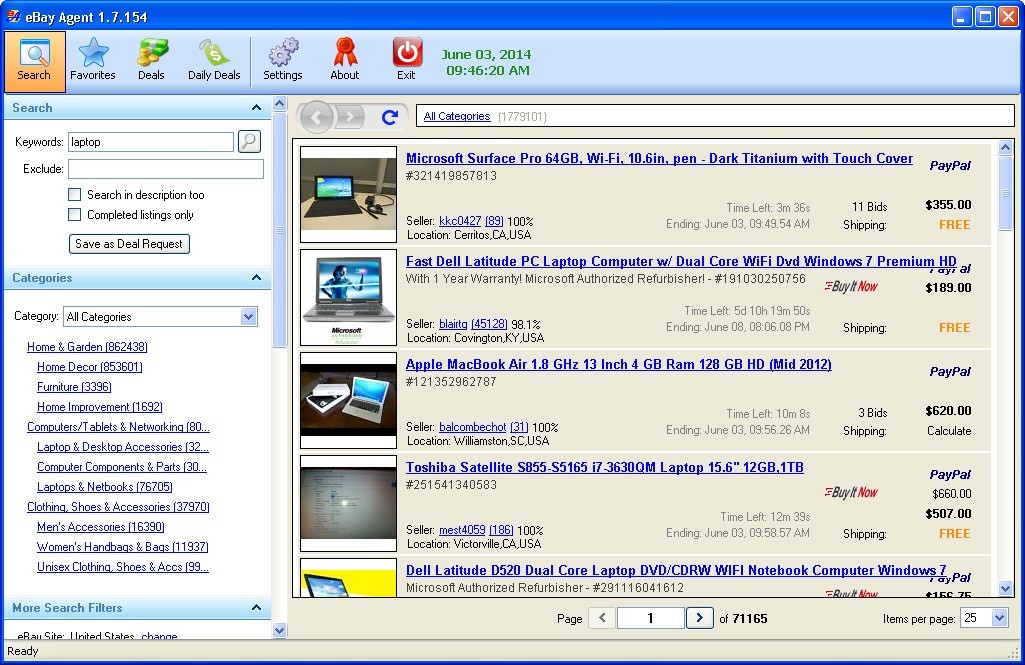Click Buy It Now icon on the Toshiba listing
The image size is (1025, 665).
(x=850, y=493)
